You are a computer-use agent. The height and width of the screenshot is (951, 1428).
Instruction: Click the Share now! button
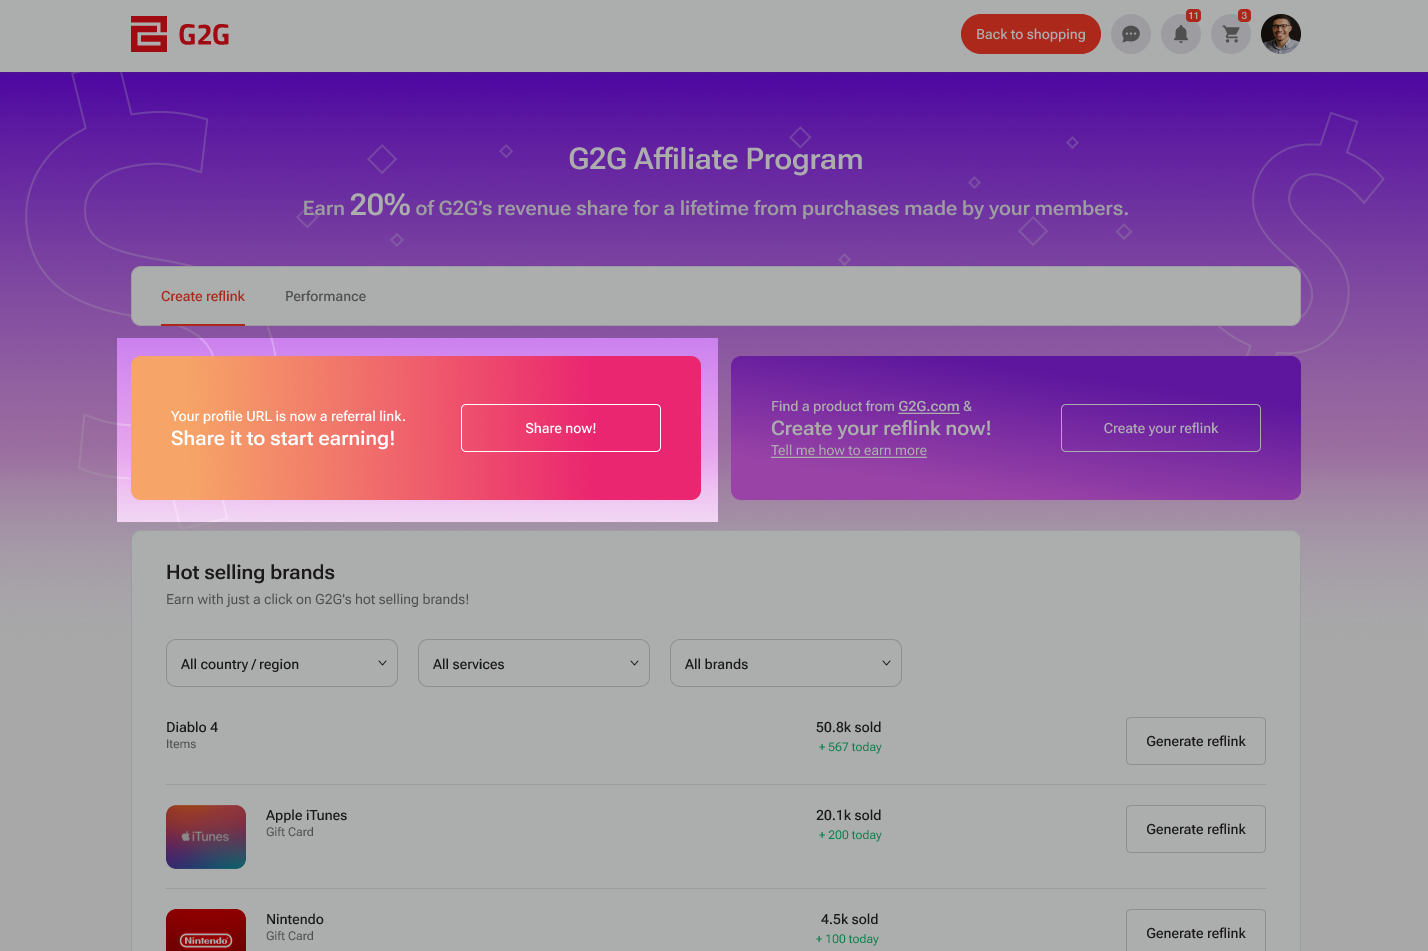pos(560,427)
